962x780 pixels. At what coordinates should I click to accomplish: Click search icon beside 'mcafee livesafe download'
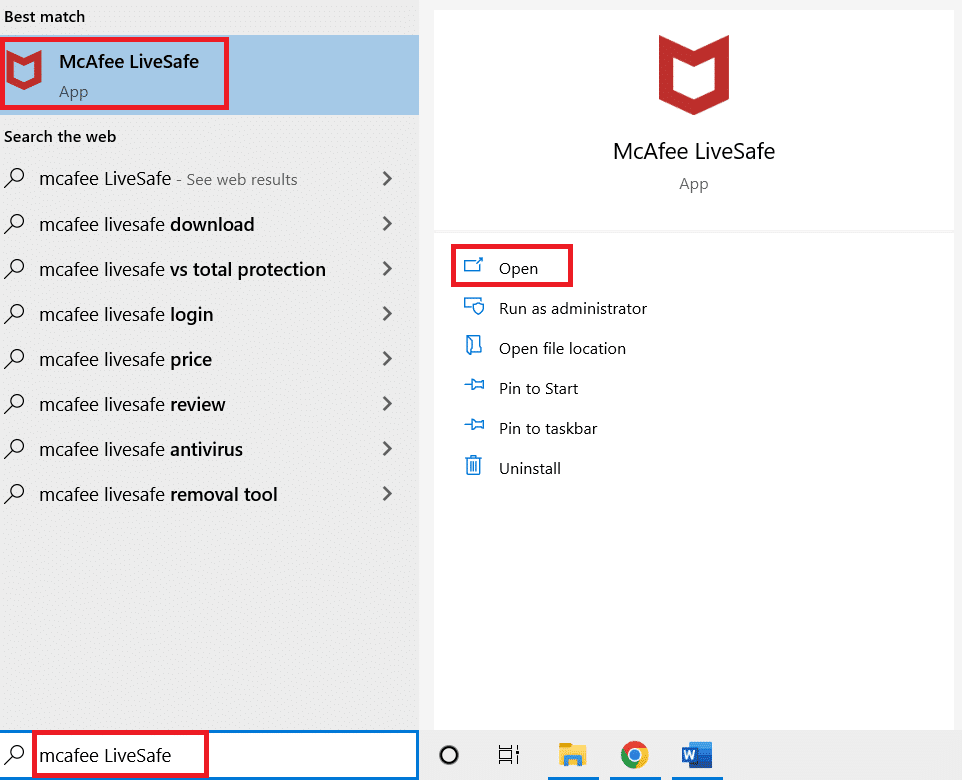(x=14, y=224)
